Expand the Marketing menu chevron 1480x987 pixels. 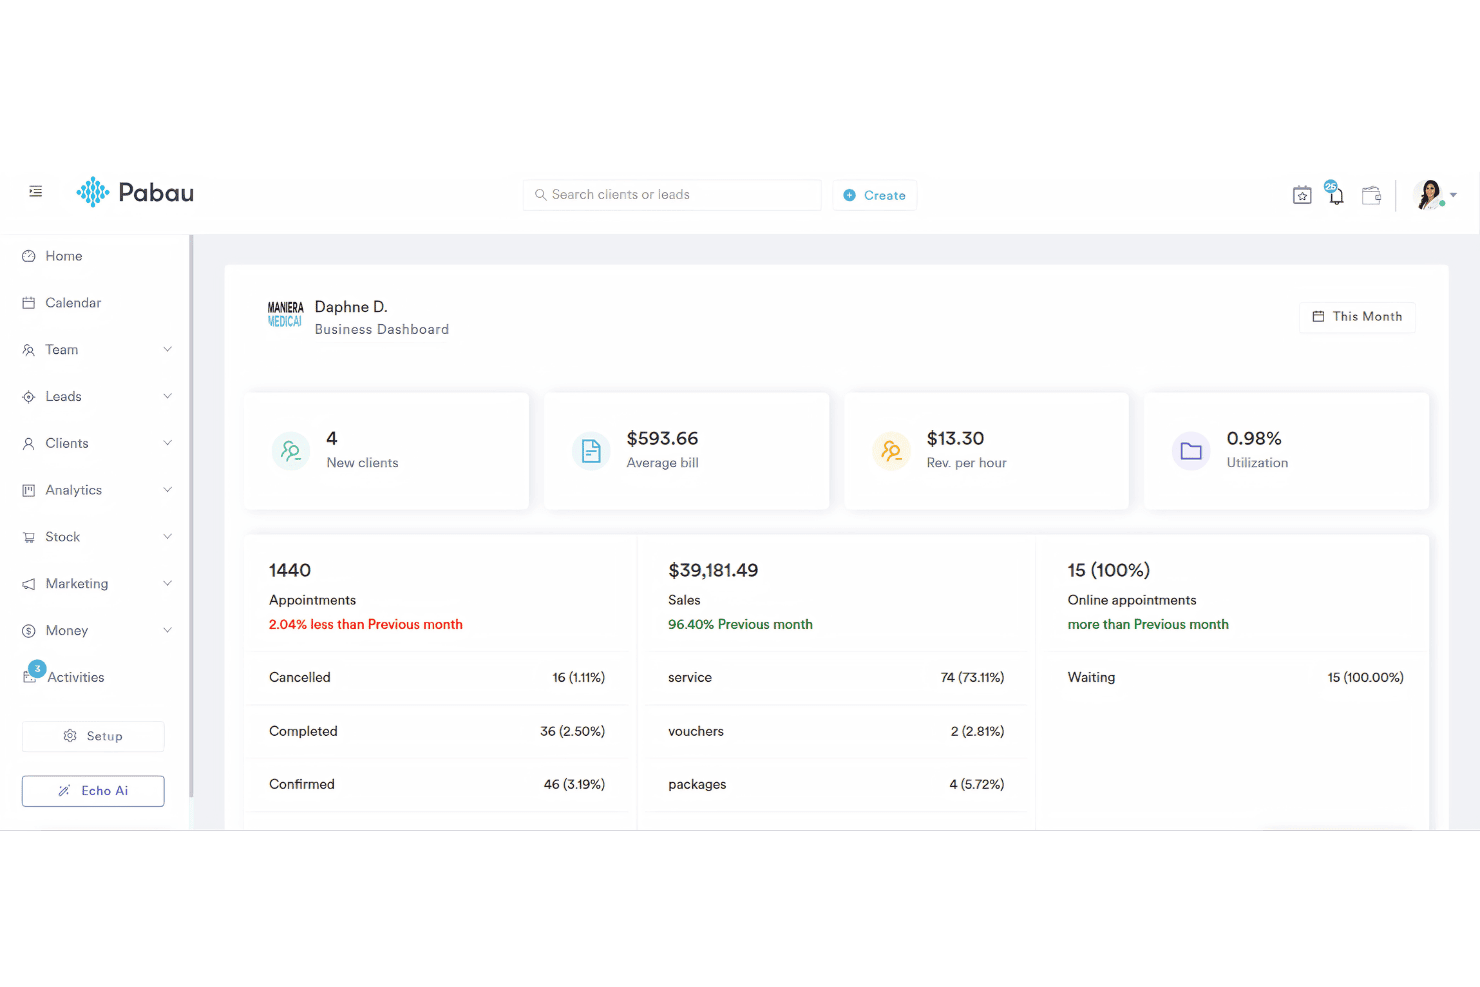click(x=168, y=583)
